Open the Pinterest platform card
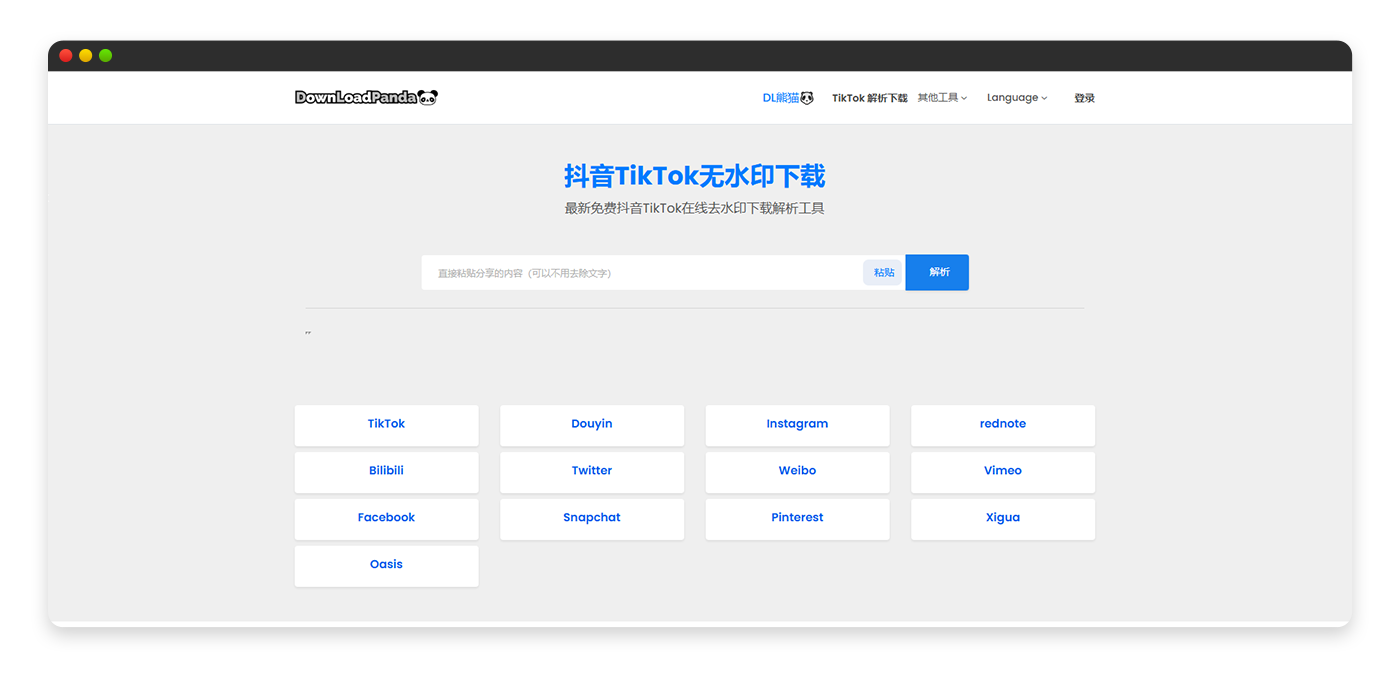Viewport: 1400px width, 700px height. tap(797, 518)
